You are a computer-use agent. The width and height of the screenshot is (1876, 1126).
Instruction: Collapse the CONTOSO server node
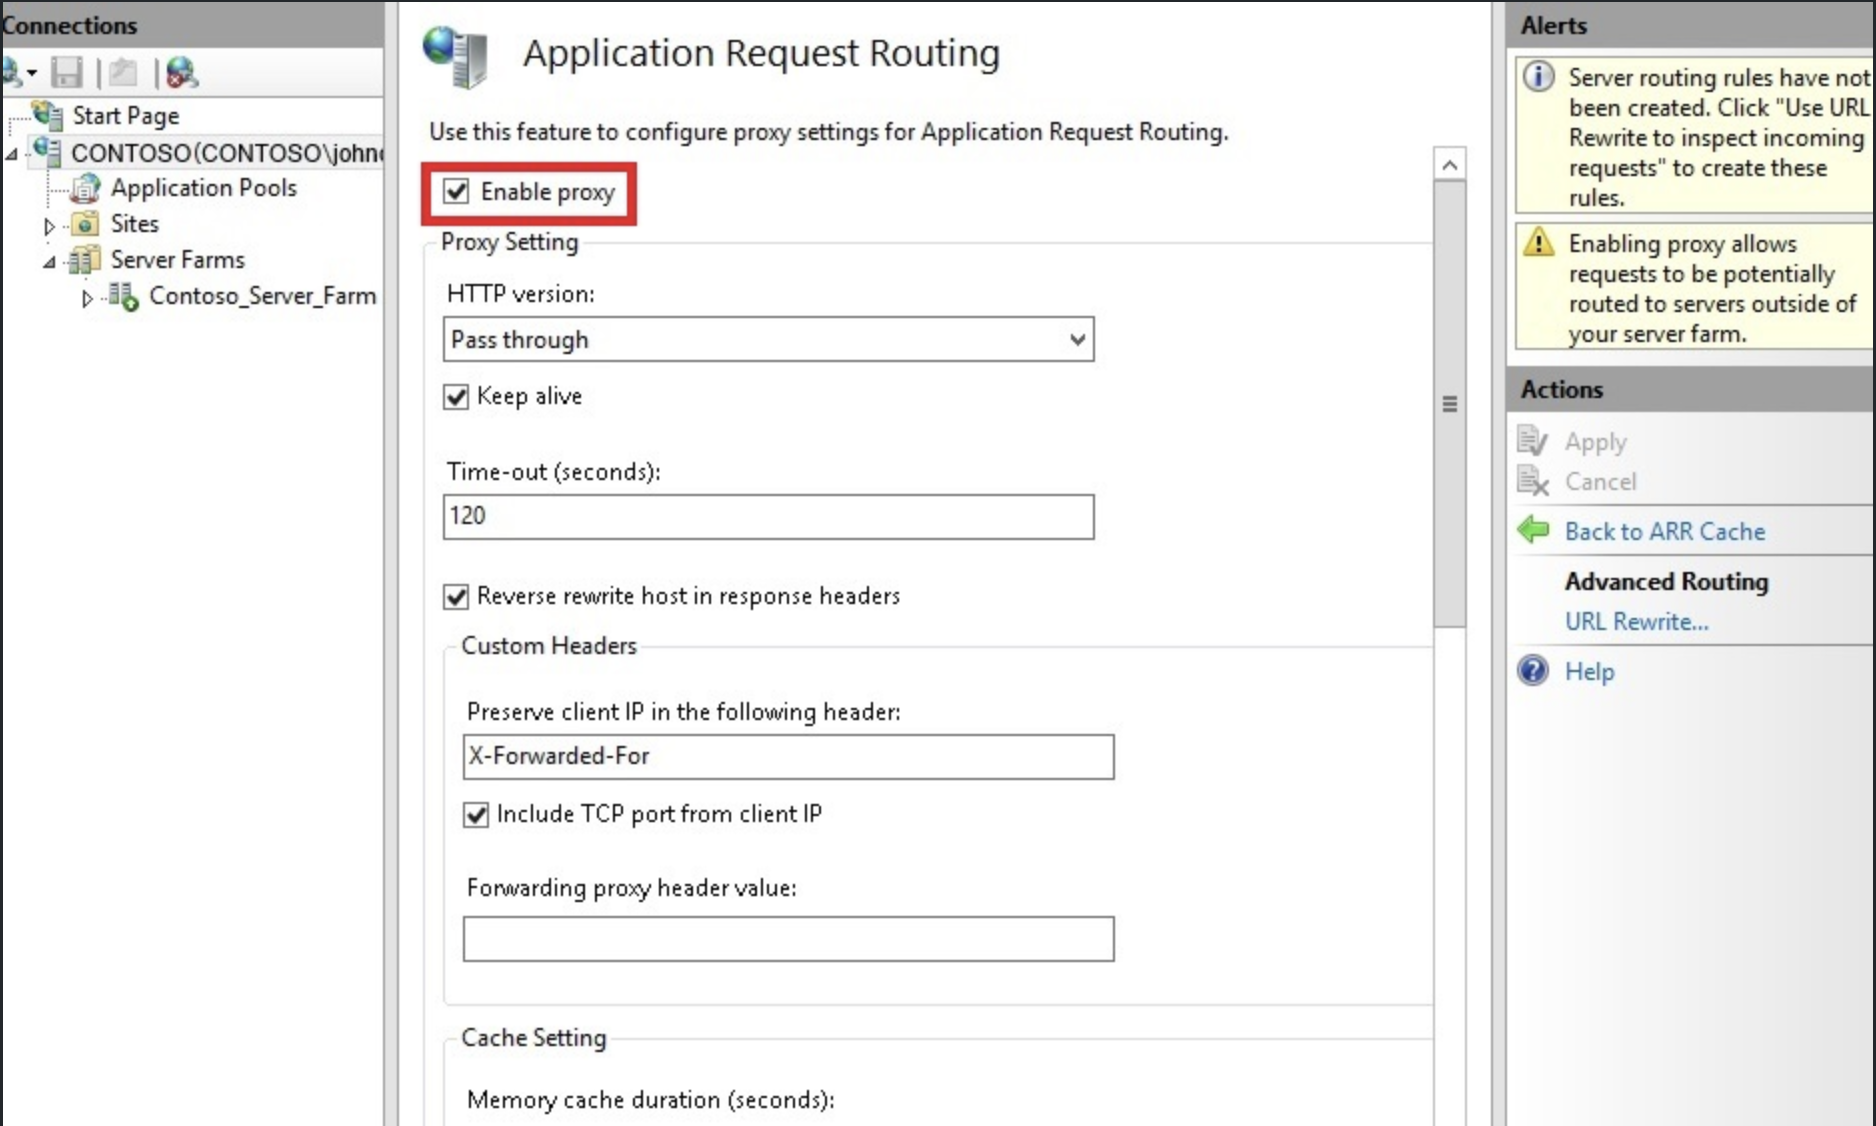[x=12, y=154]
